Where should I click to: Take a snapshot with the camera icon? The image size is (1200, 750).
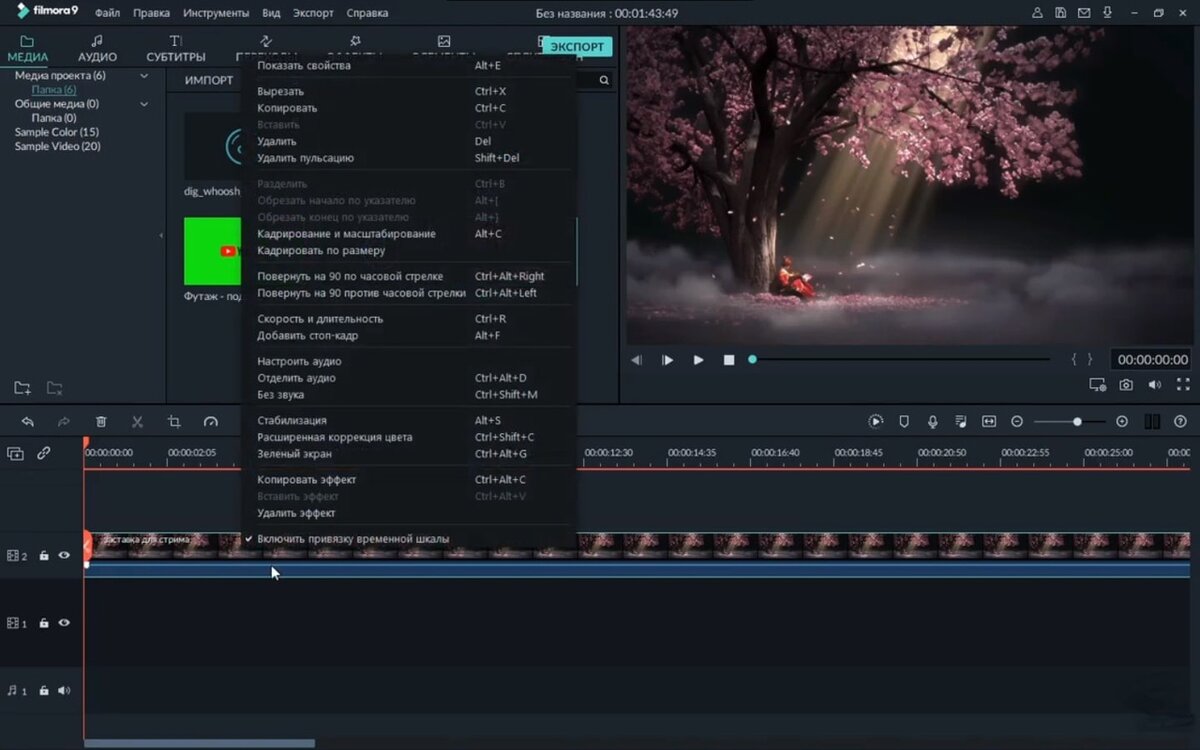tap(1126, 384)
